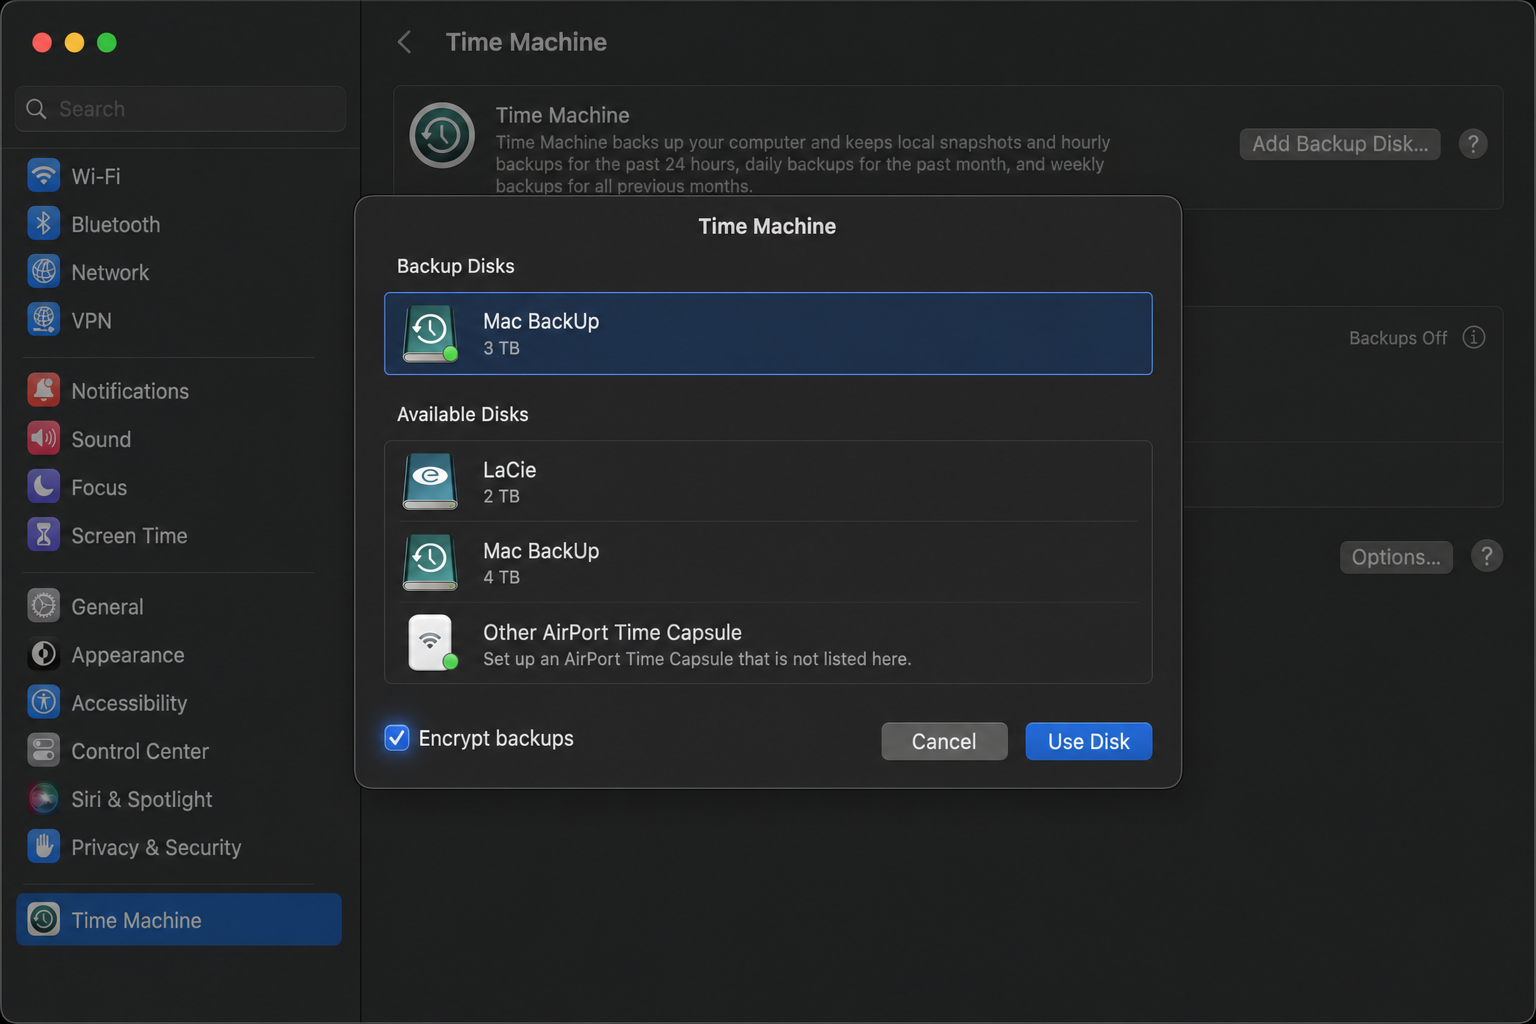Screen dimensions: 1536x1024
Task: Click help button beside Options
Action: tap(1486, 556)
